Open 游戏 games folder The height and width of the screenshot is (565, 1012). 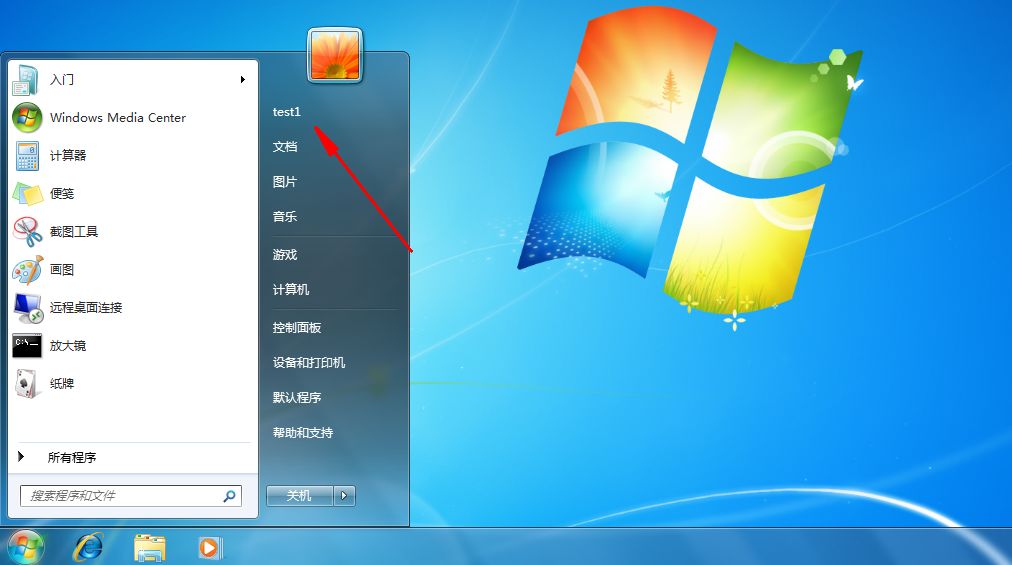[285, 255]
